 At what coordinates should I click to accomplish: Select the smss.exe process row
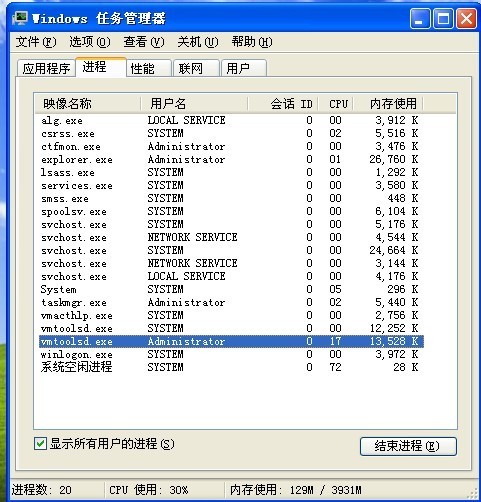(231, 198)
